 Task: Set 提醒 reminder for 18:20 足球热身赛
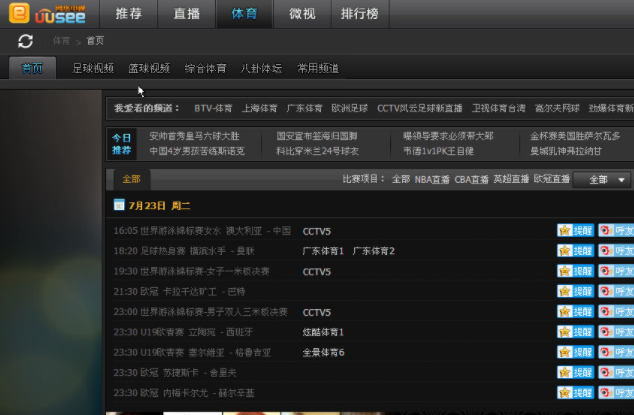575,251
